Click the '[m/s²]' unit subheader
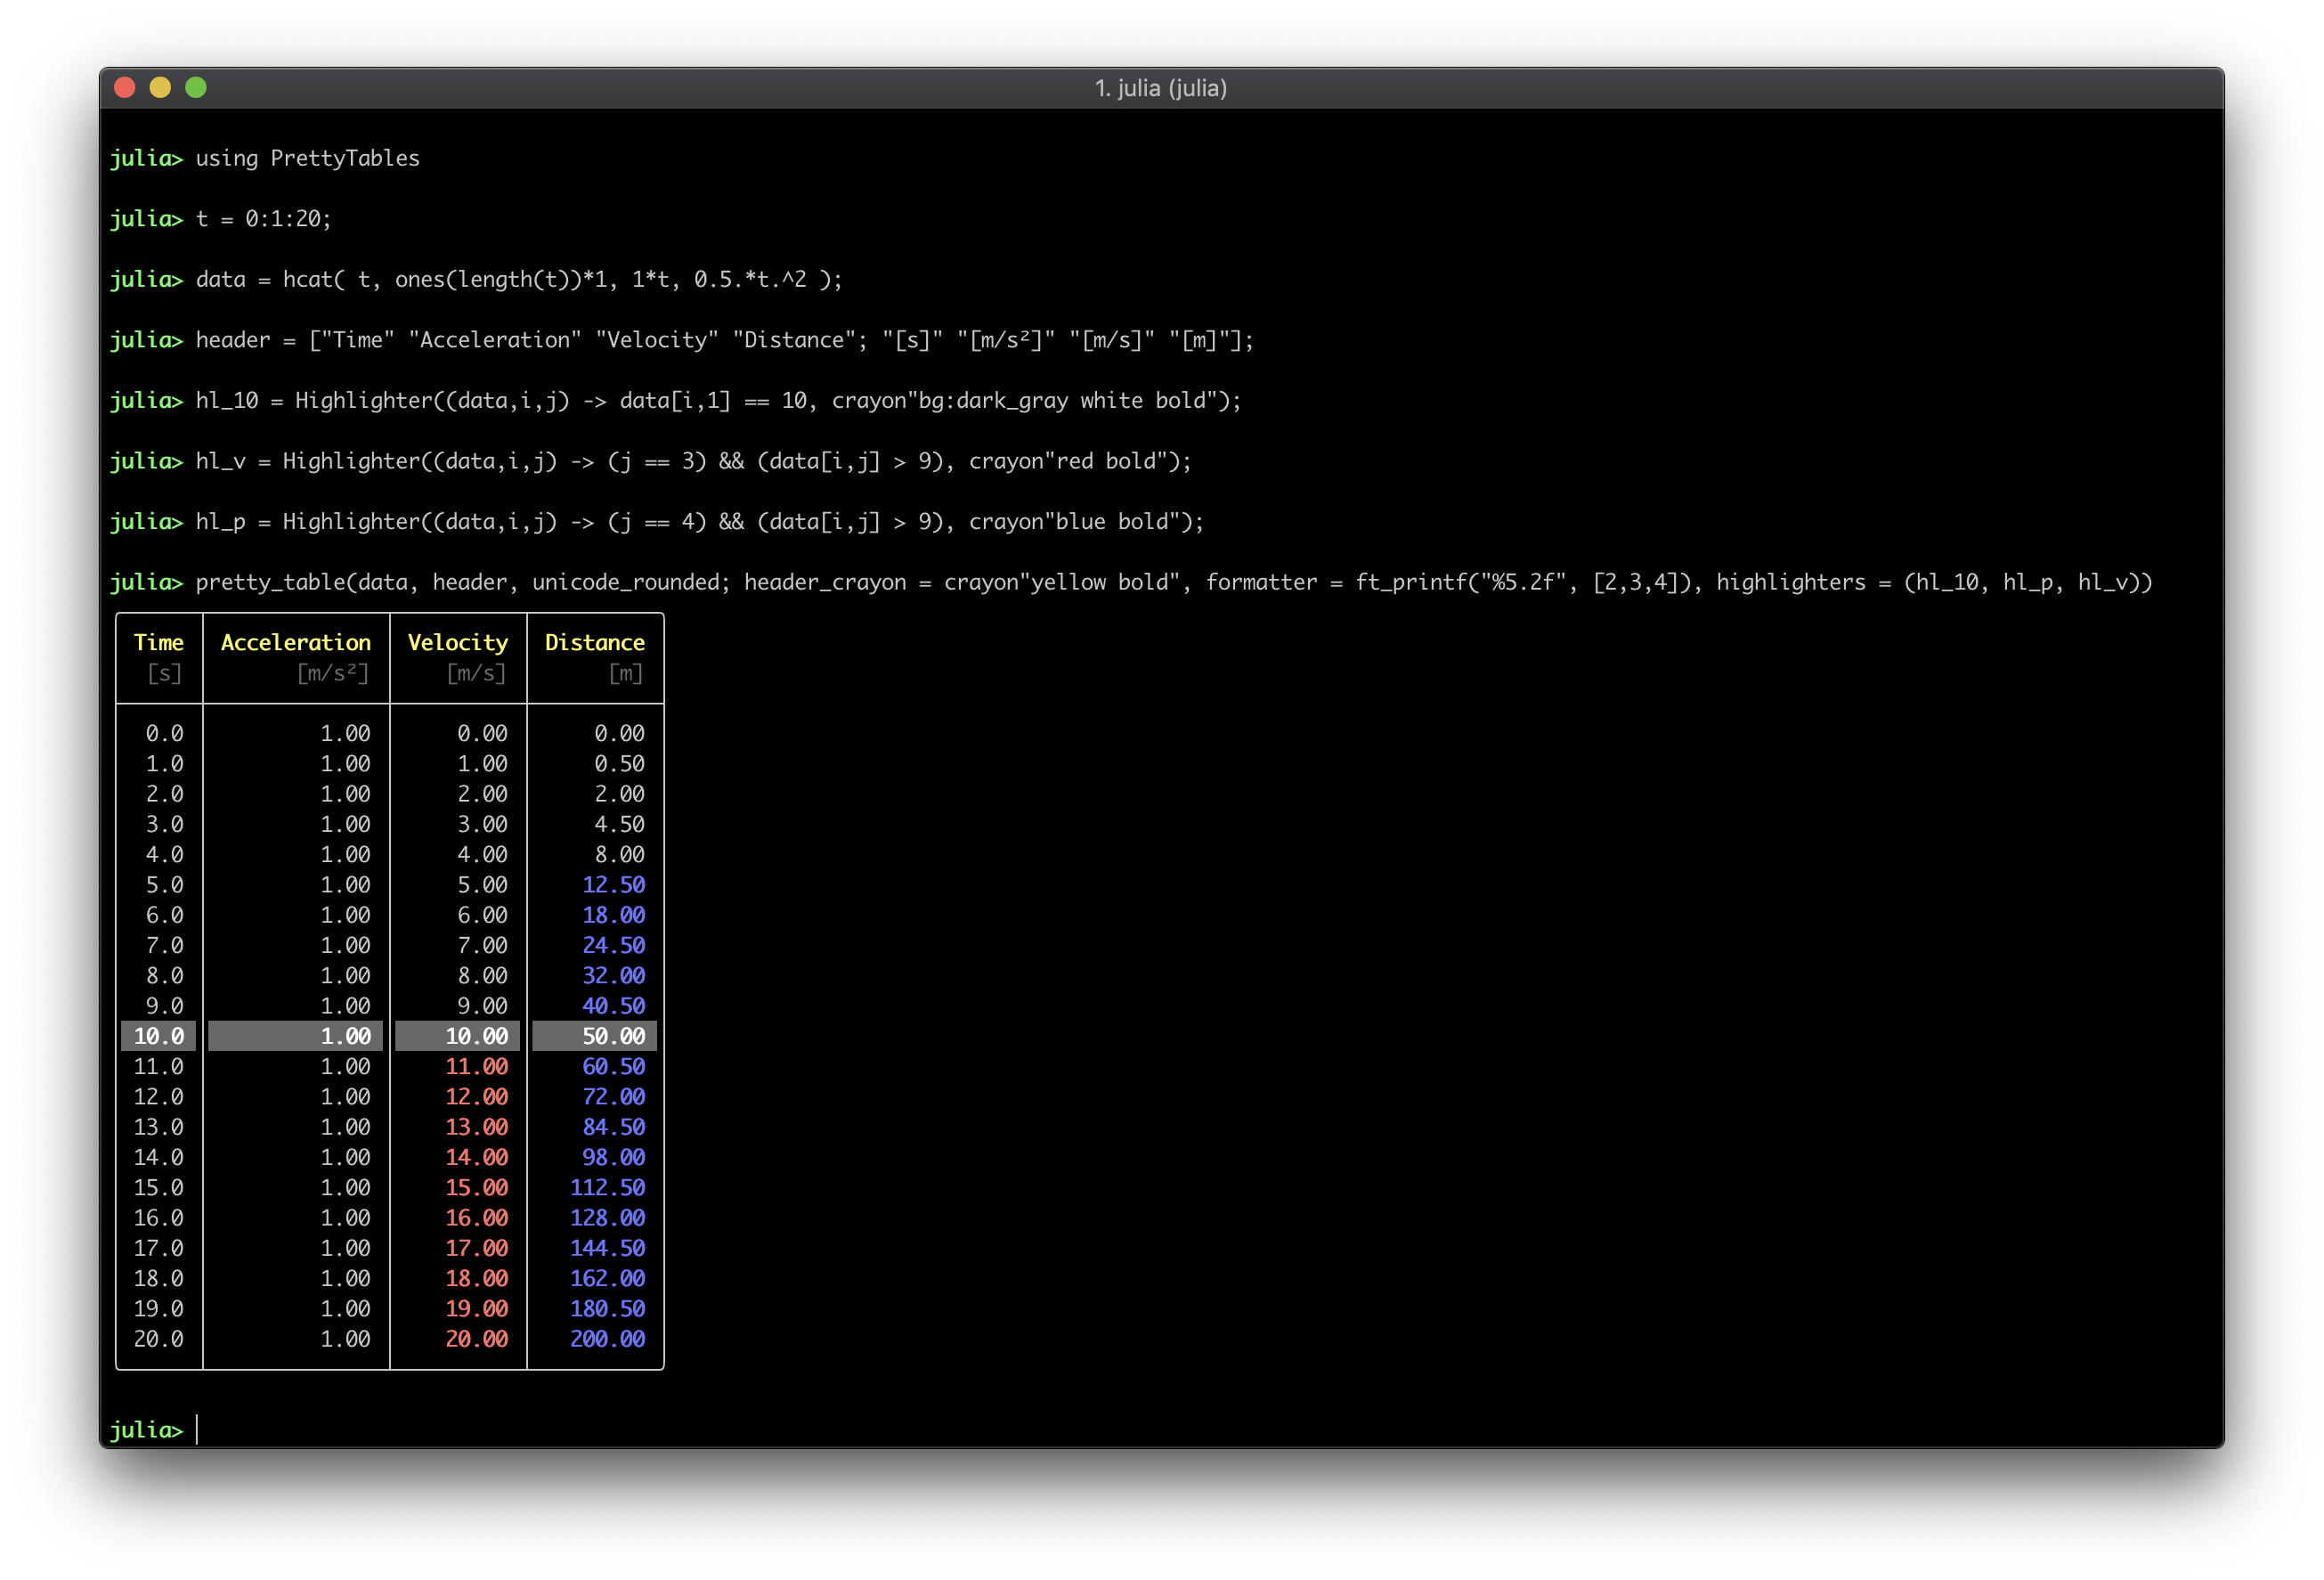The width and height of the screenshot is (2324, 1580). (332, 673)
